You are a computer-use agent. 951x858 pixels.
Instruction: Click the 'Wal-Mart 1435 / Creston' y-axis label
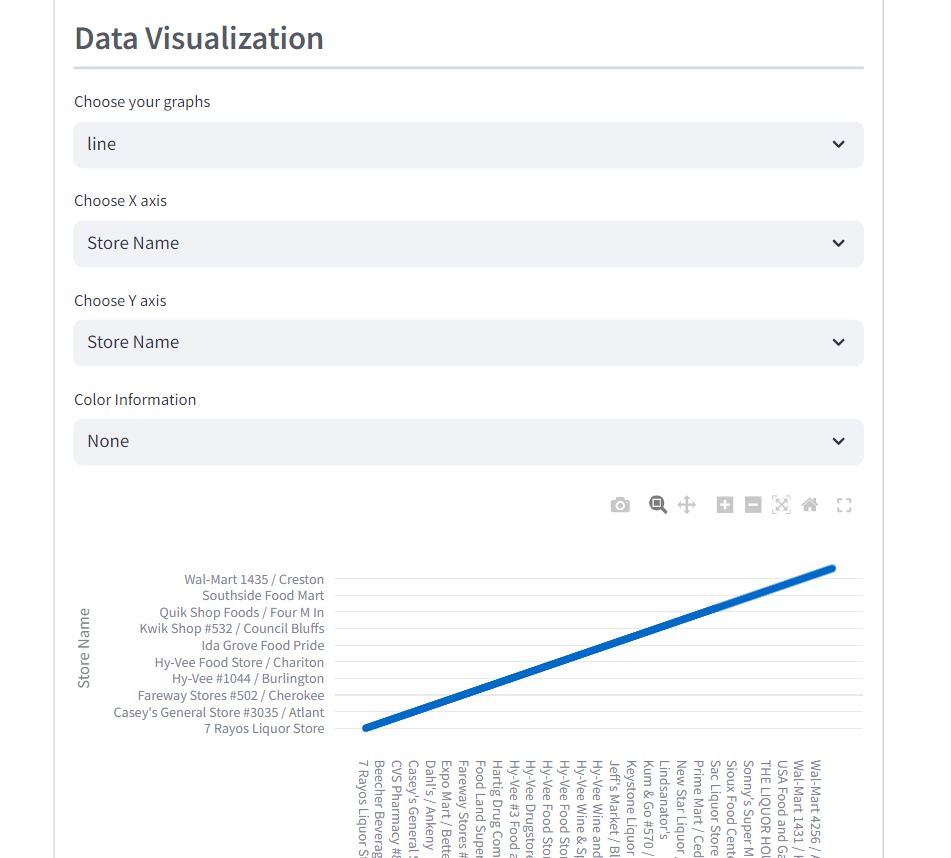click(x=254, y=579)
